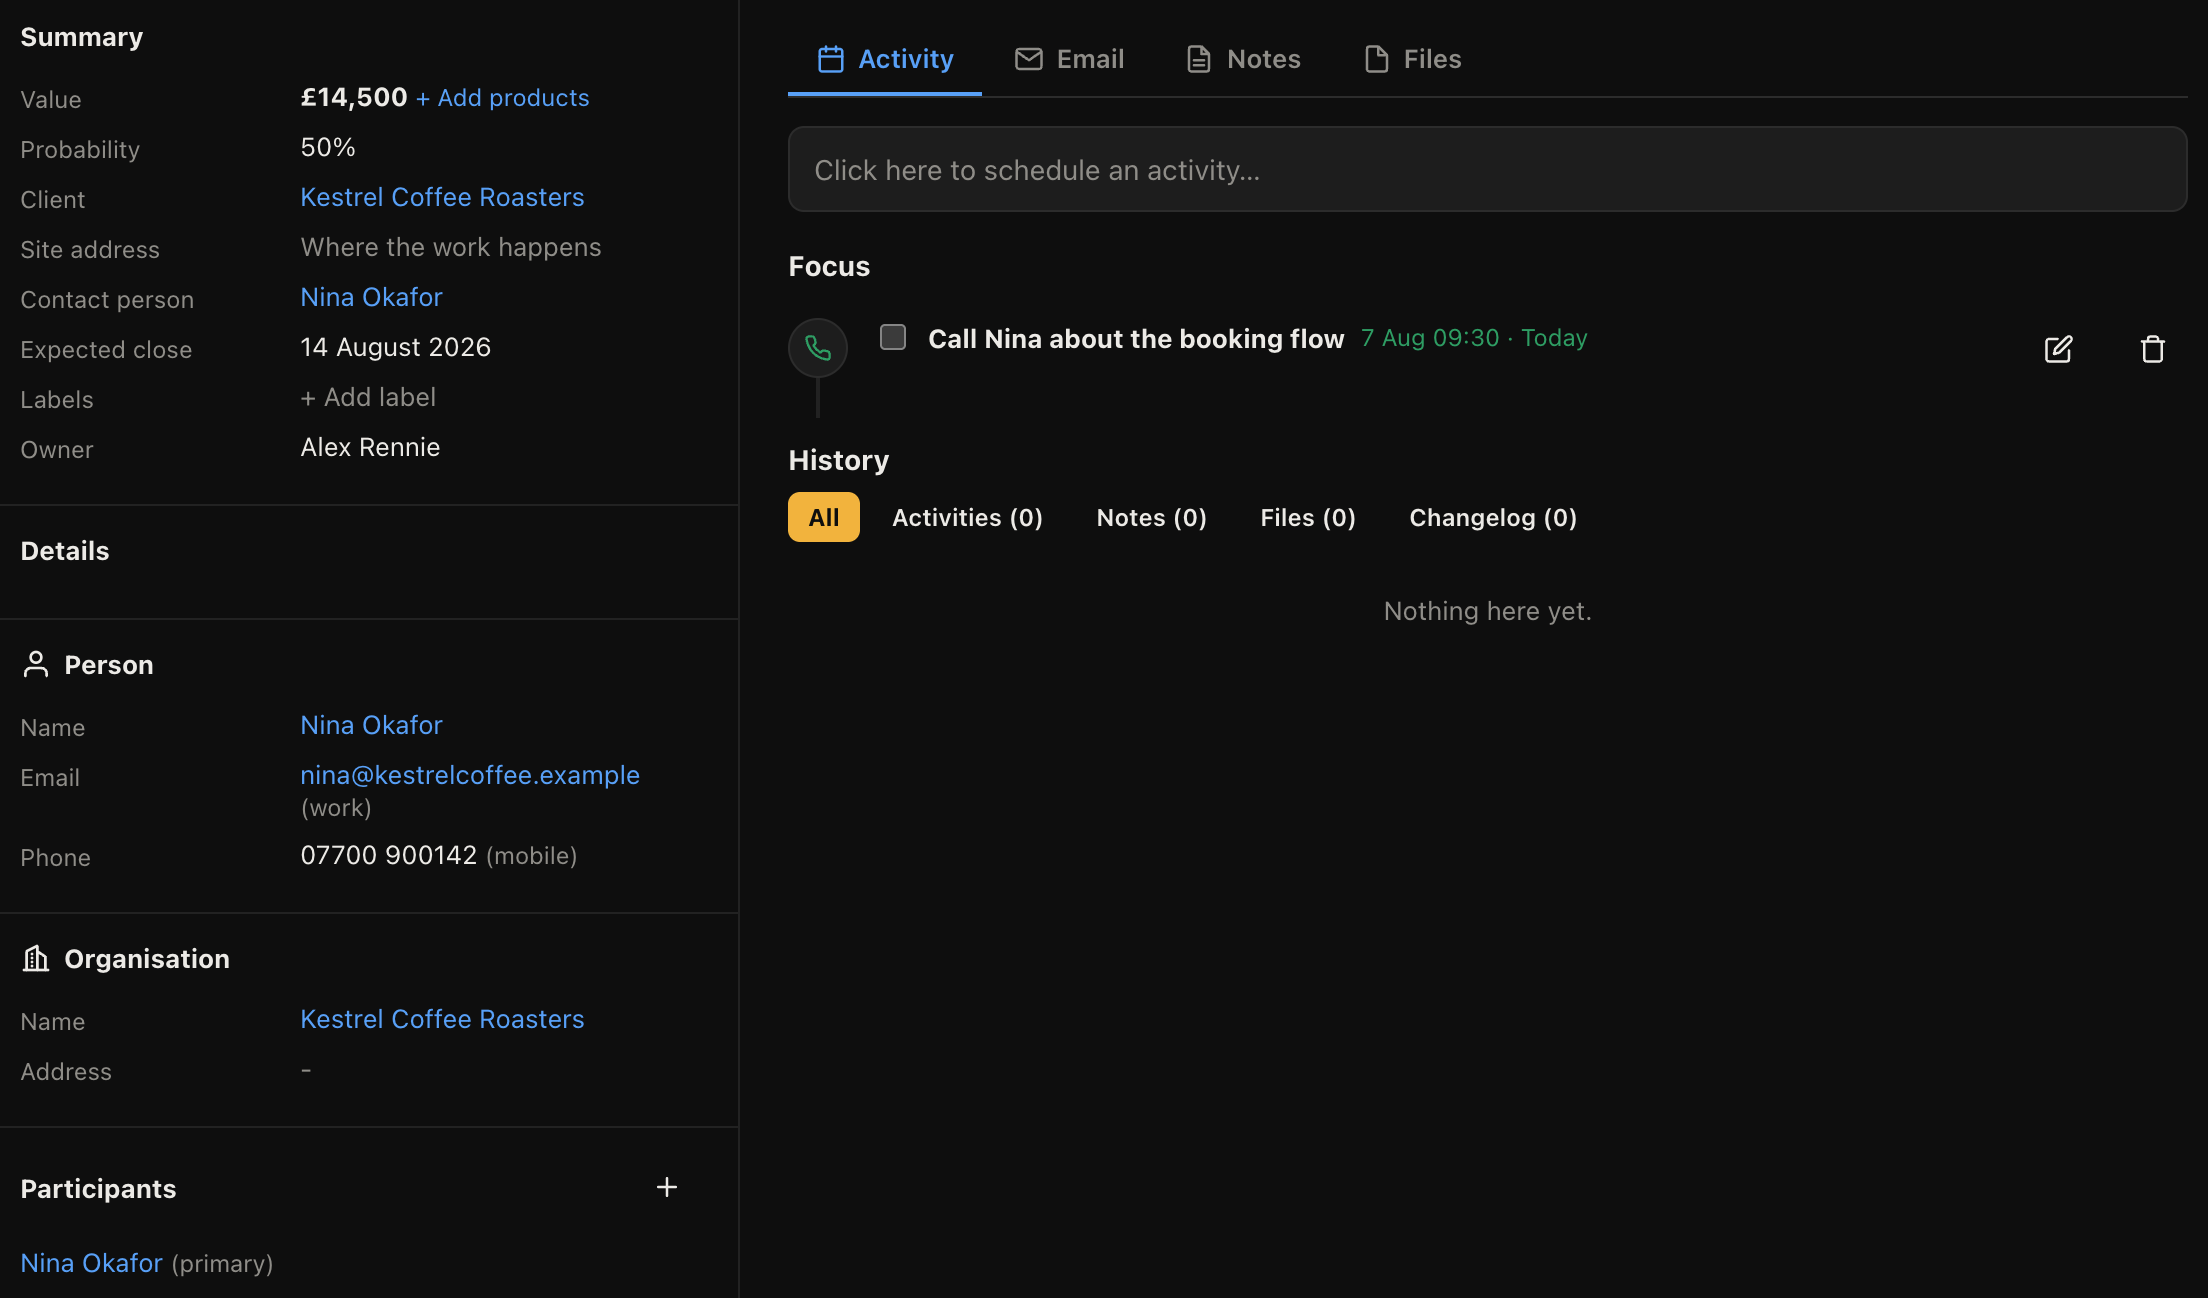
Task: Click Add label in Summary
Action: point(368,397)
